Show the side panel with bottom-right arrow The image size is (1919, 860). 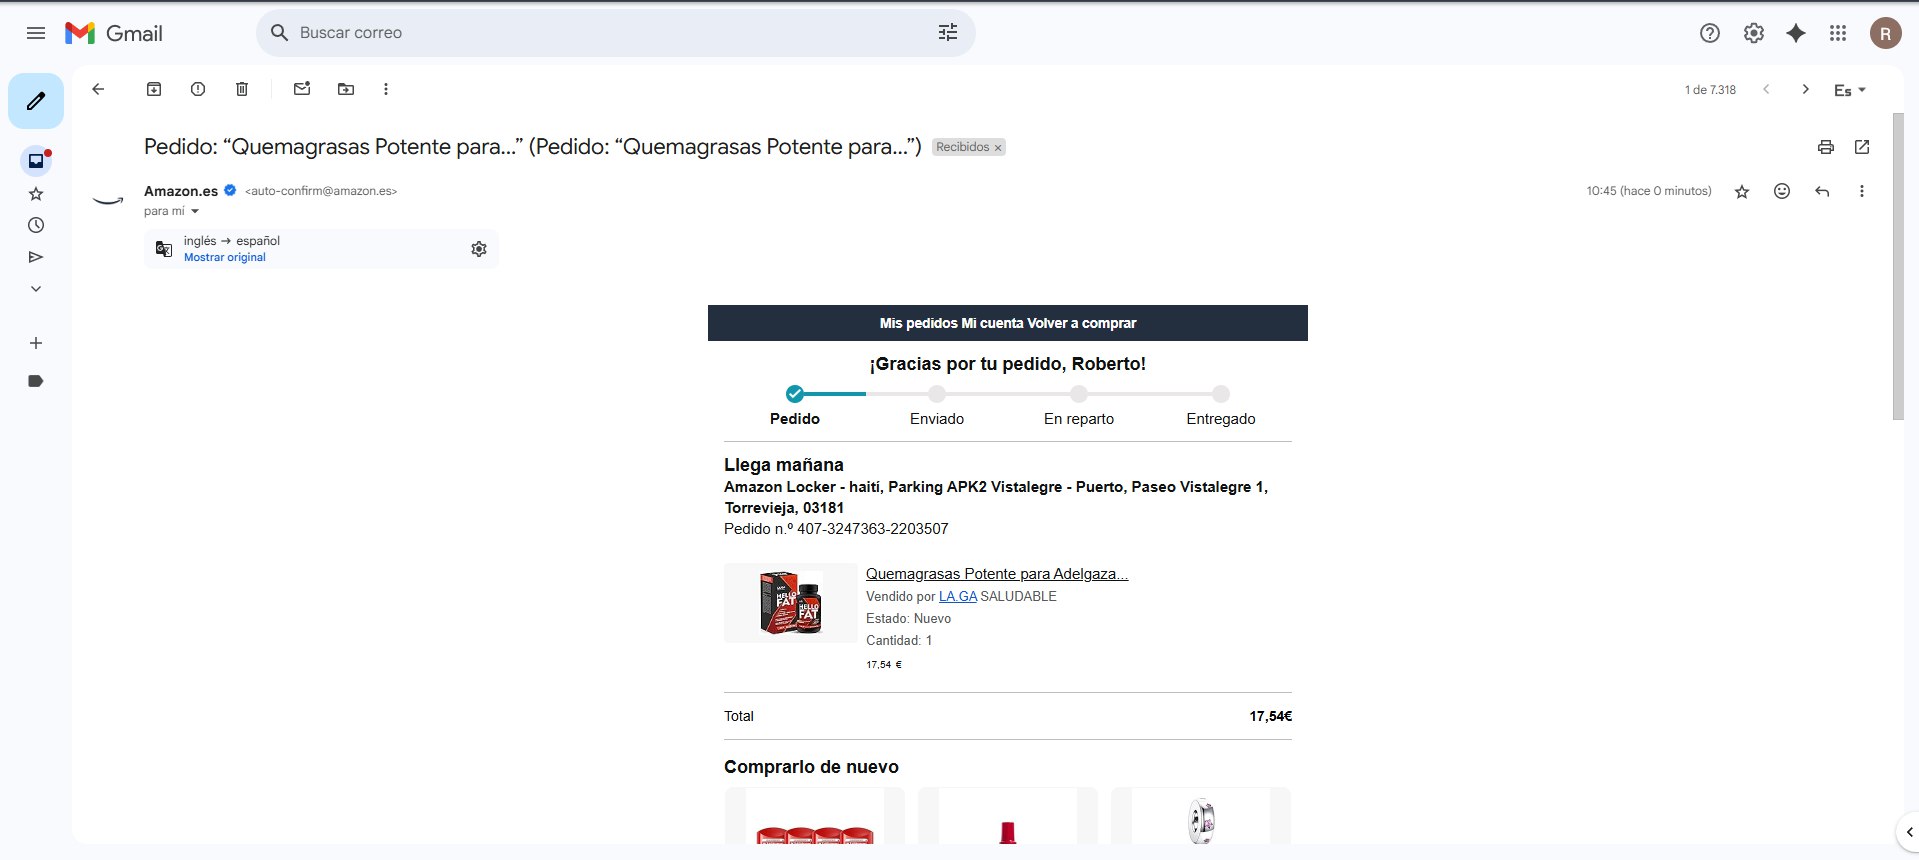coord(1908,832)
